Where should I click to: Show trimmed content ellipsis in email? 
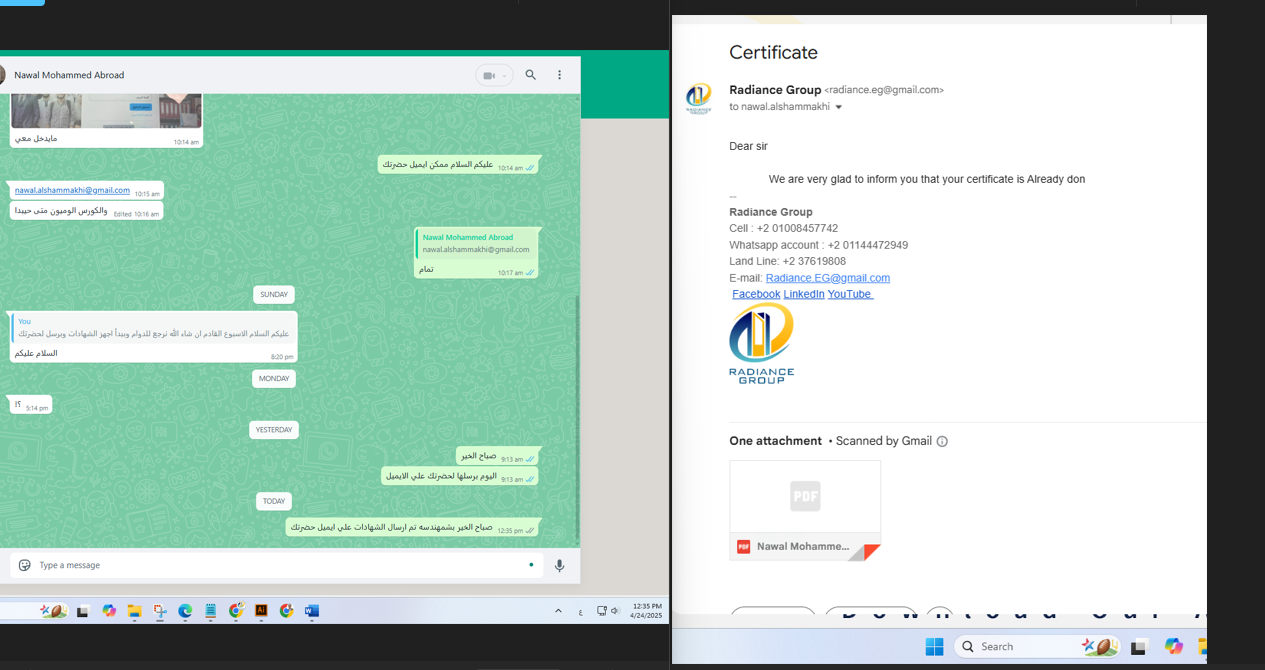click(733, 196)
